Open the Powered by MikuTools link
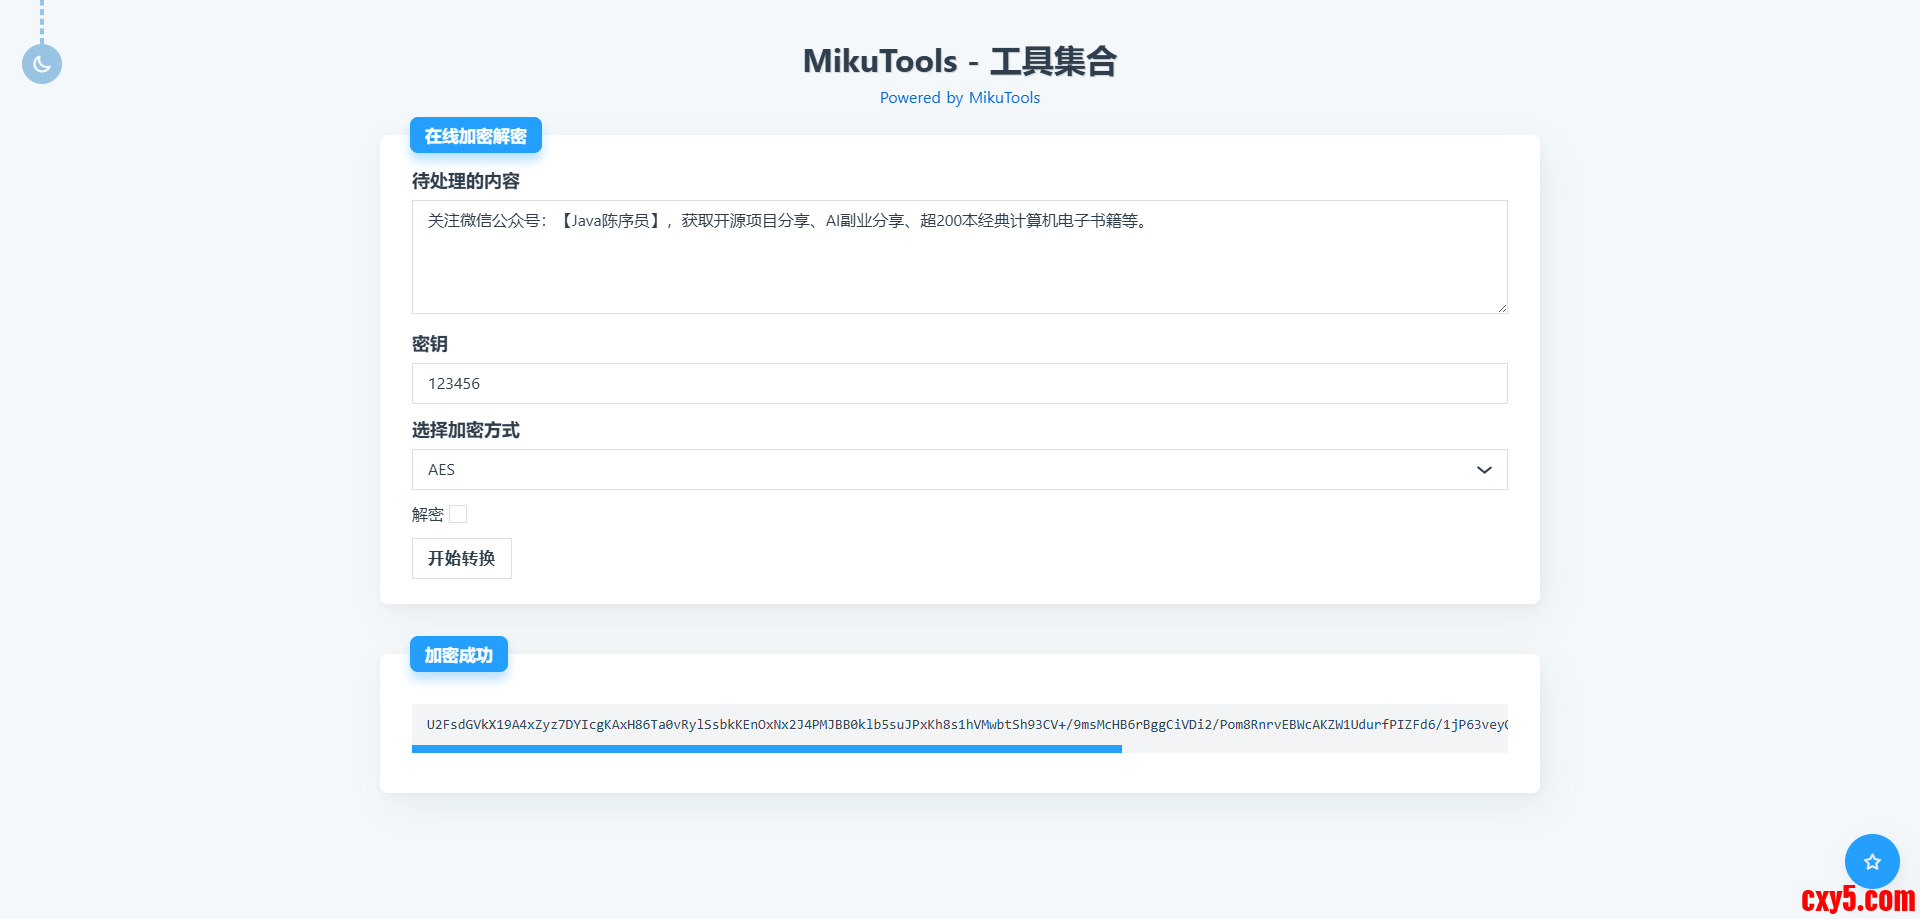 (959, 98)
